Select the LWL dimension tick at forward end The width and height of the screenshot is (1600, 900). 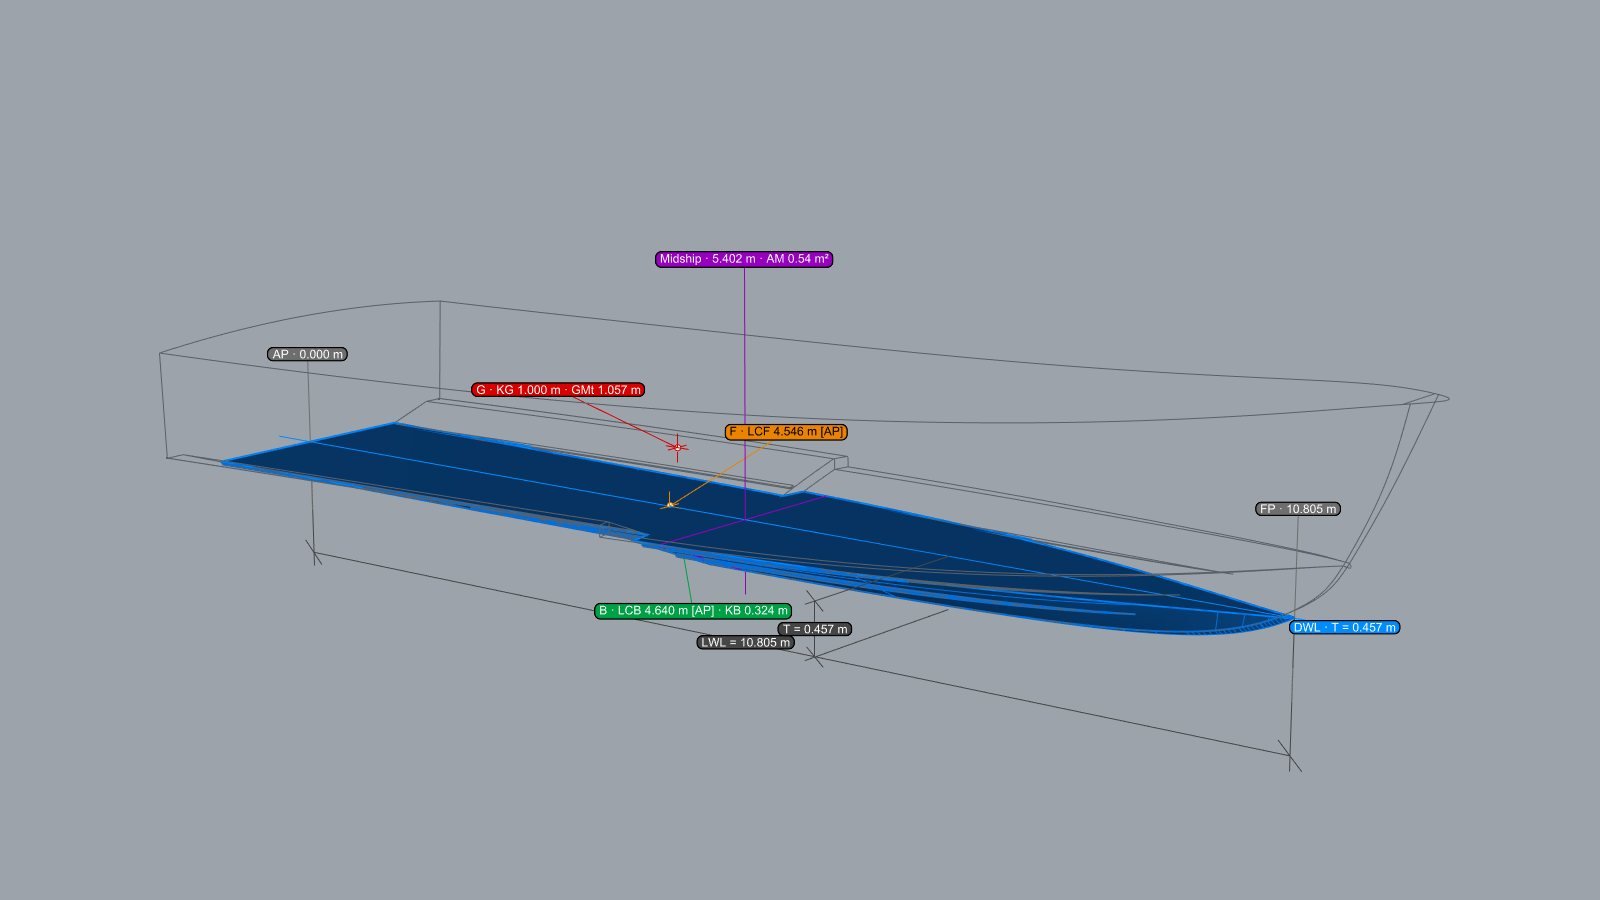click(1290, 756)
